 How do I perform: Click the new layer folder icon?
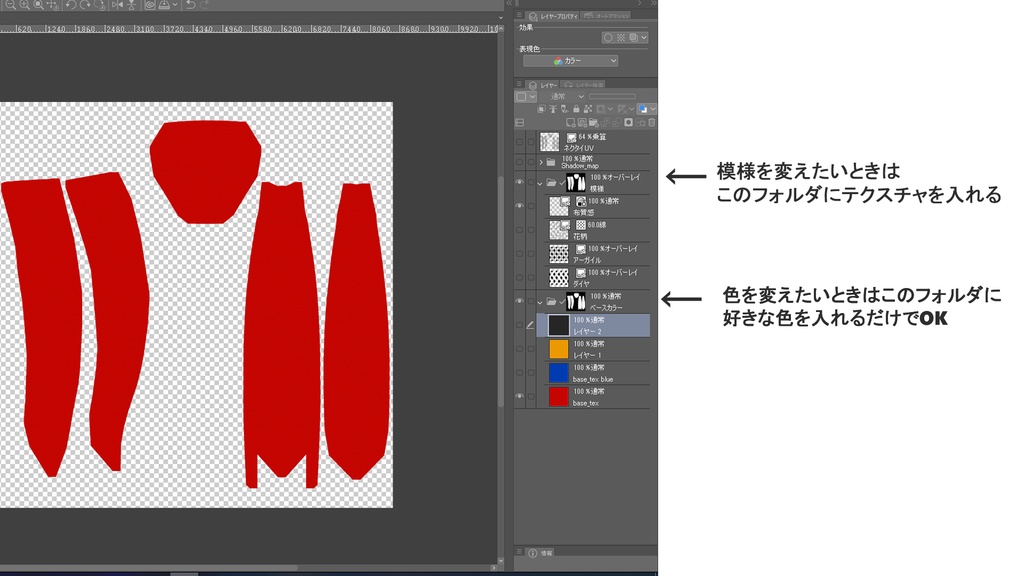[594, 122]
